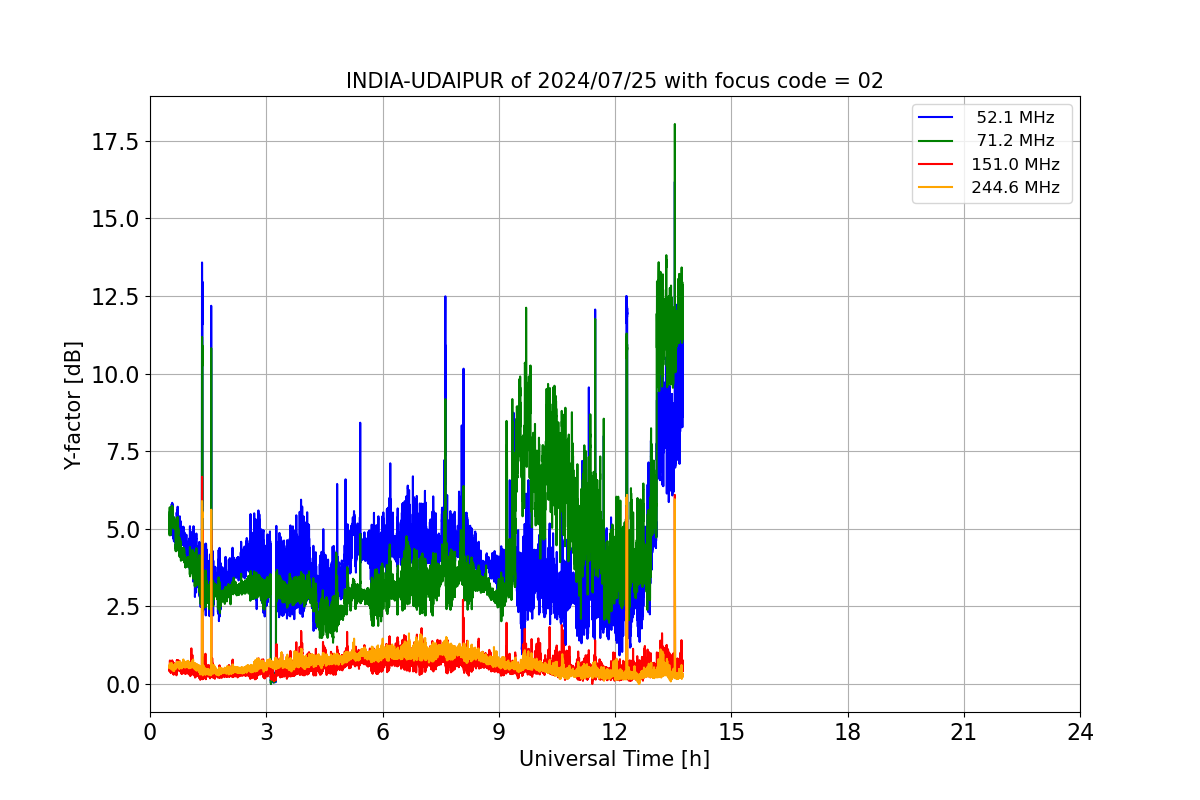This screenshot has width=1200, height=800.
Task: Click the 71.2 MHz legend label
Action: 1015,141
